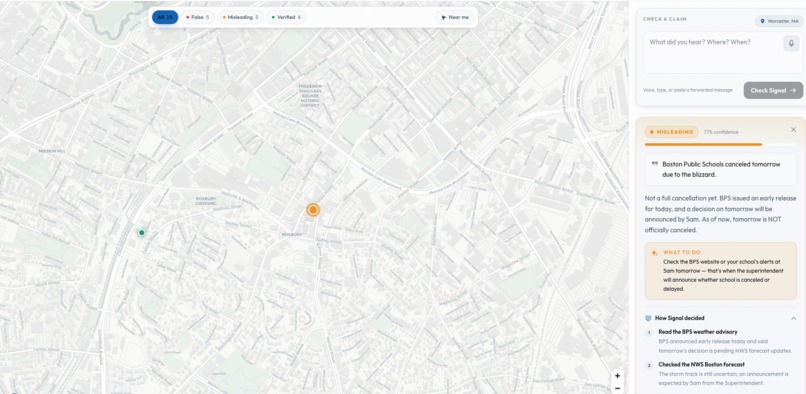Click the '77% confidence' text
The image size is (806, 394).
point(721,132)
